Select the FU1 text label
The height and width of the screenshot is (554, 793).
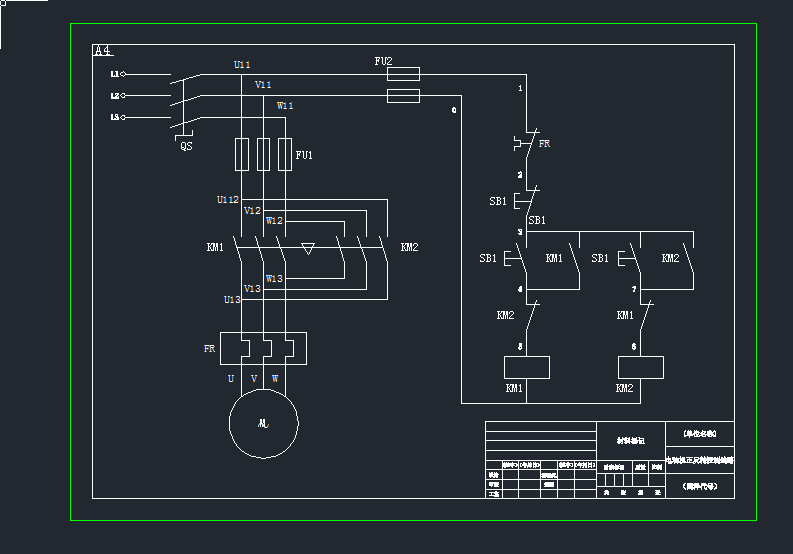pos(304,155)
